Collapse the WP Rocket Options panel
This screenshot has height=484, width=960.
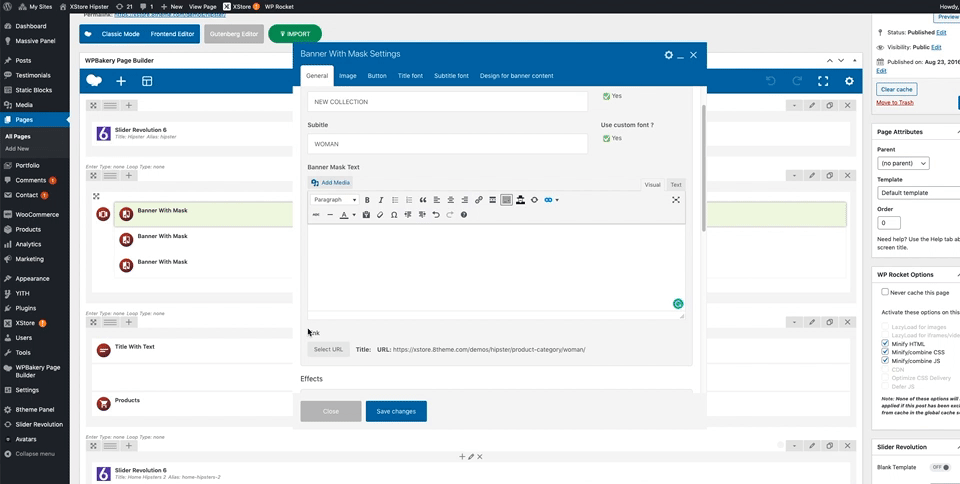[958, 275]
